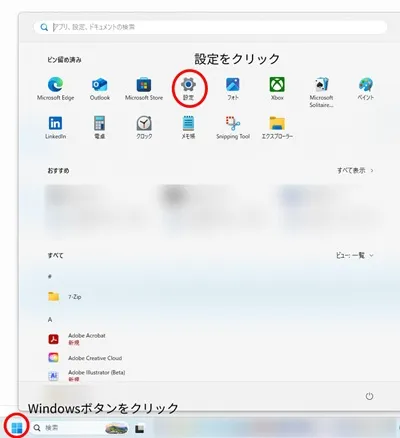Screen dimensions: 400x438
Task: Open エクスプローラー (File Explorer)
Action: 277,127
